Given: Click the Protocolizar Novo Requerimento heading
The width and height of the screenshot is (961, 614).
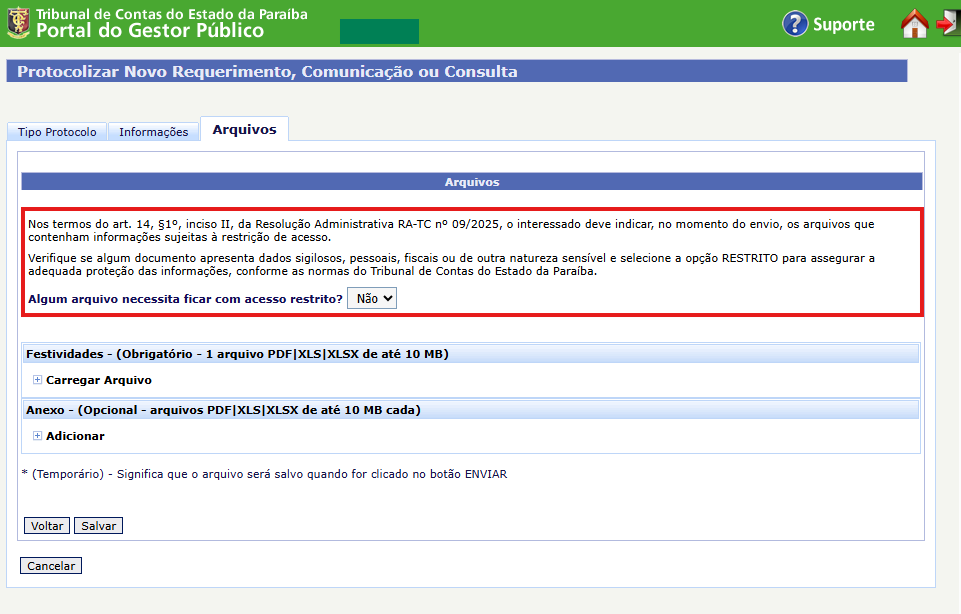Looking at the screenshot, I should click(267, 72).
